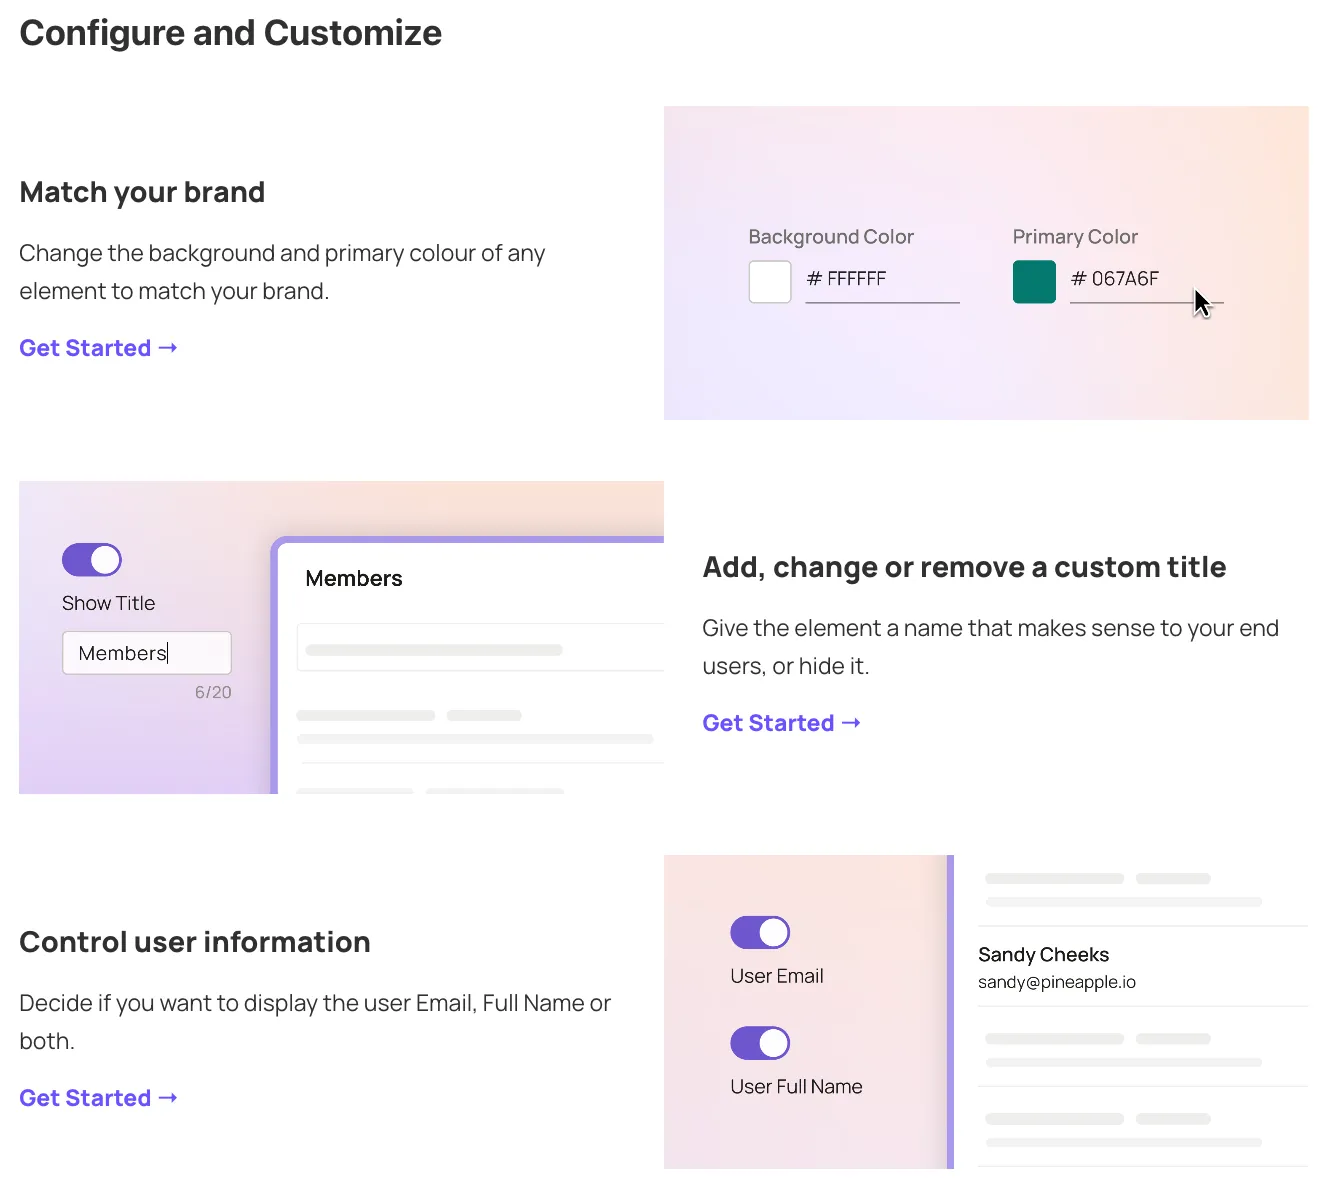Open Get Started below custom title section
The width and height of the screenshot is (1336, 1194).
click(781, 723)
